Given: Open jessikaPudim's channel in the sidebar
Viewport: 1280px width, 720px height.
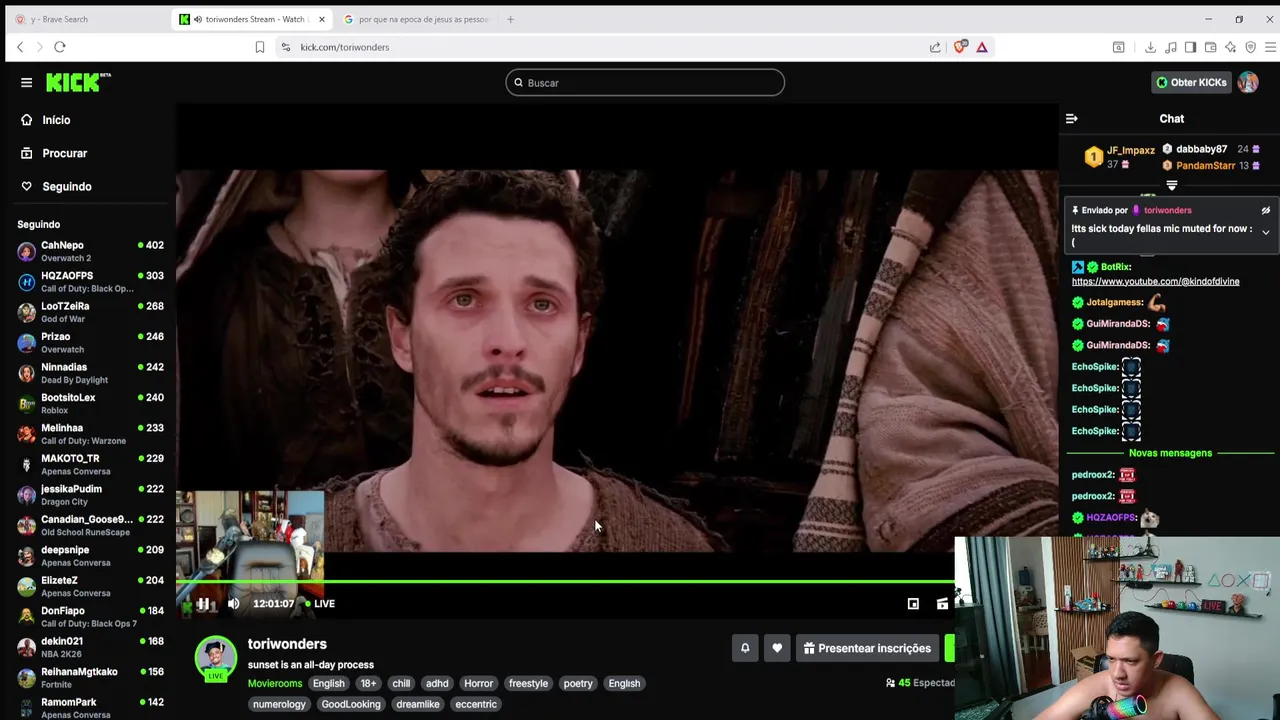Looking at the screenshot, I should [90, 495].
